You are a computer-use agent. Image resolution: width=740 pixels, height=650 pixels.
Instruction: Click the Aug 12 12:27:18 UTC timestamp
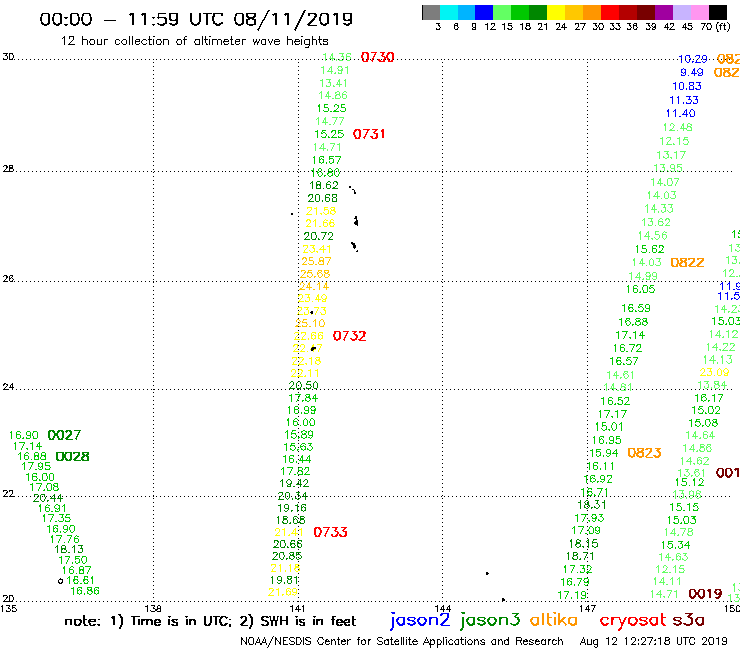pyautogui.click(x=654, y=642)
